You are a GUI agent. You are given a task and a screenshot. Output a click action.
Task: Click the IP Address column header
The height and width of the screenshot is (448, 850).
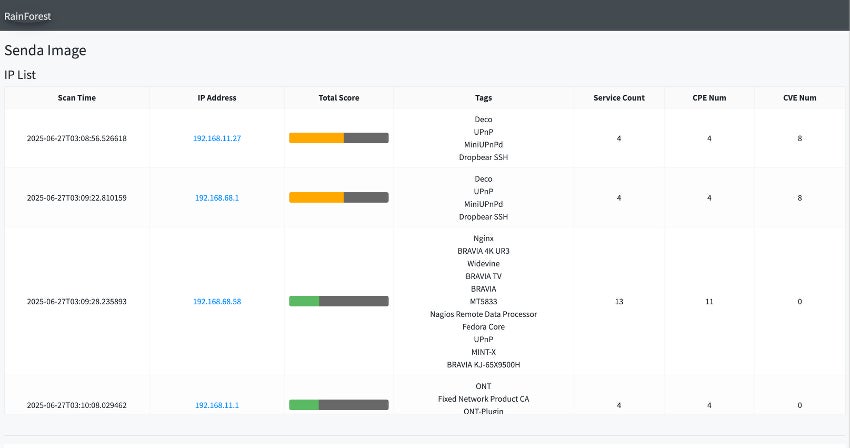217,98
